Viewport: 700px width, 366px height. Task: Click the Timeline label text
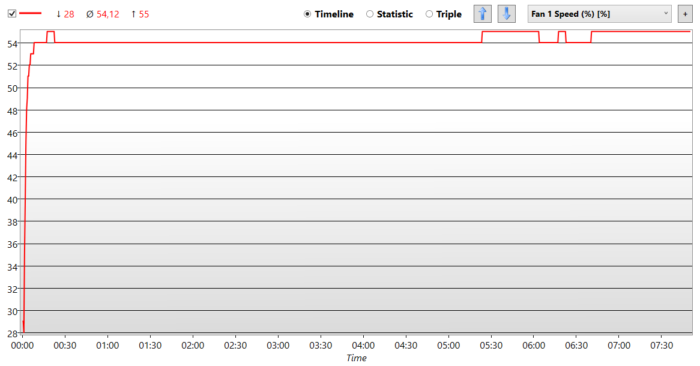click(x=334, y=14)
